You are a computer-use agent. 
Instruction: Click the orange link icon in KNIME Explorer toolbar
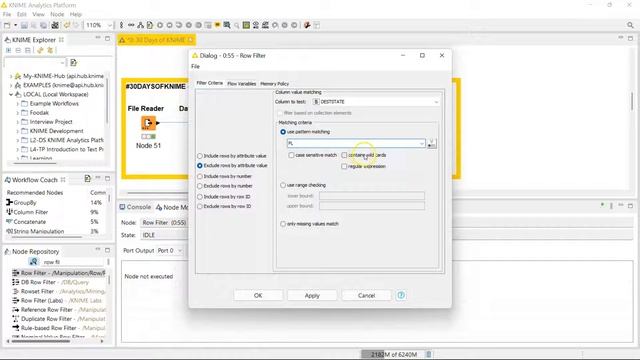[x=40, y=50]
